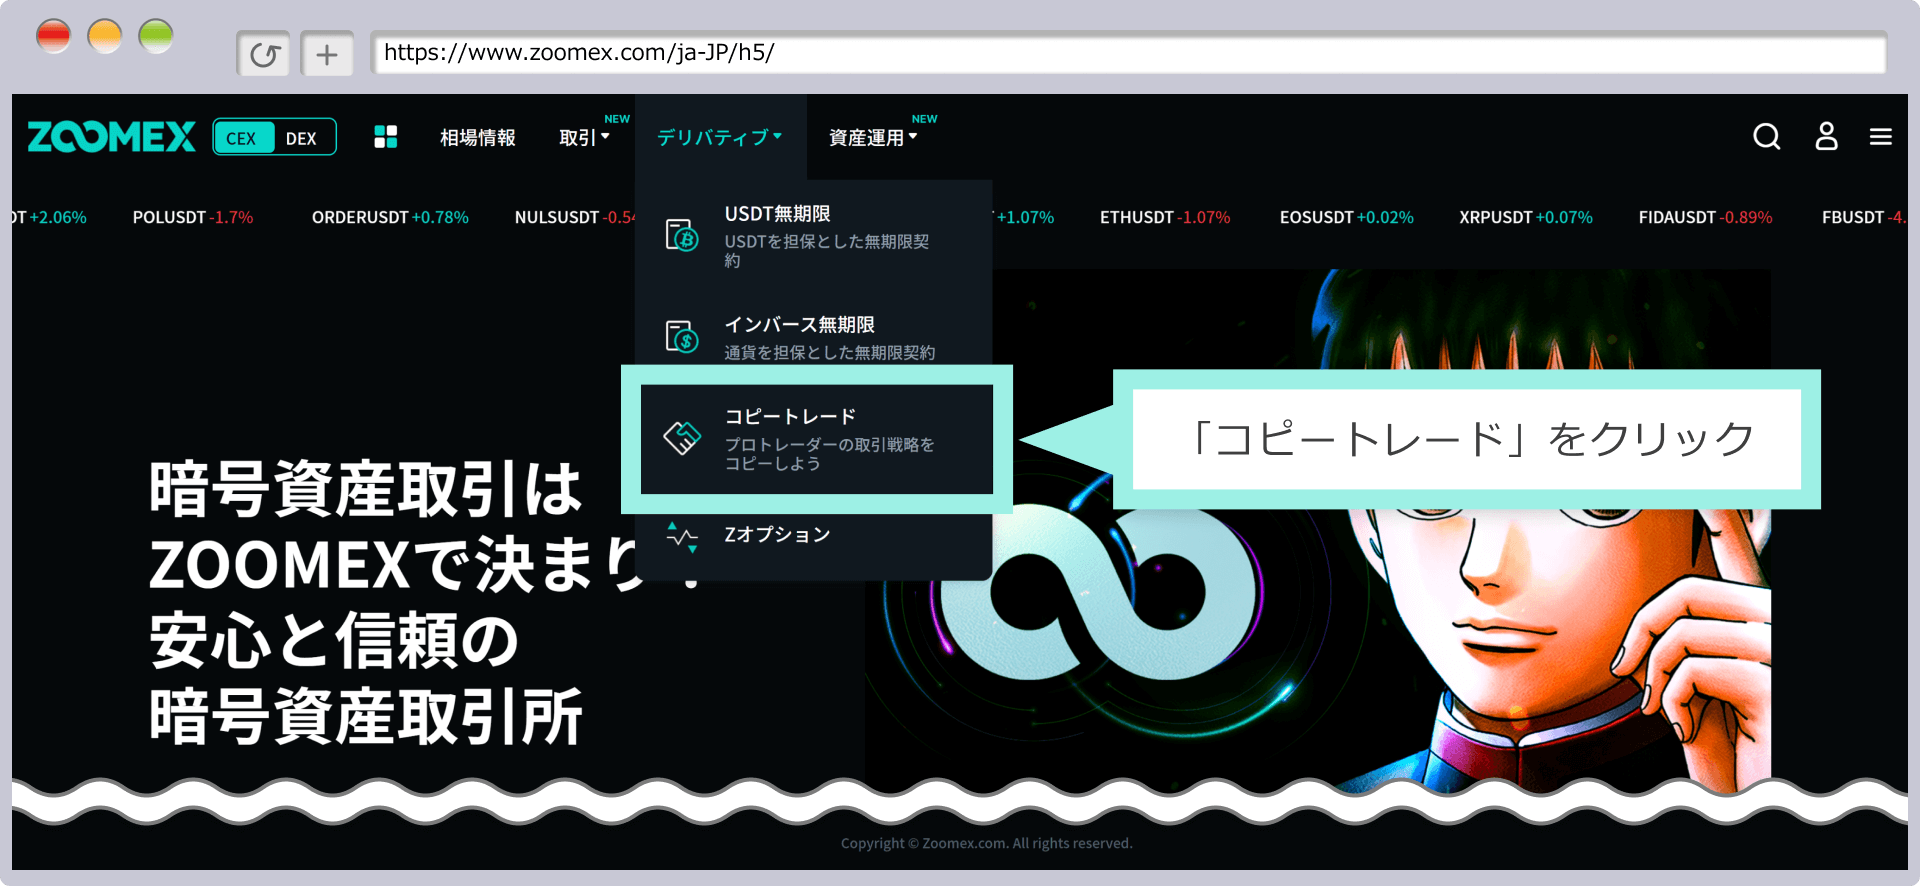Screen dimensions: 1920x886
Task: Switch to DEX mode
Action: 301,138
